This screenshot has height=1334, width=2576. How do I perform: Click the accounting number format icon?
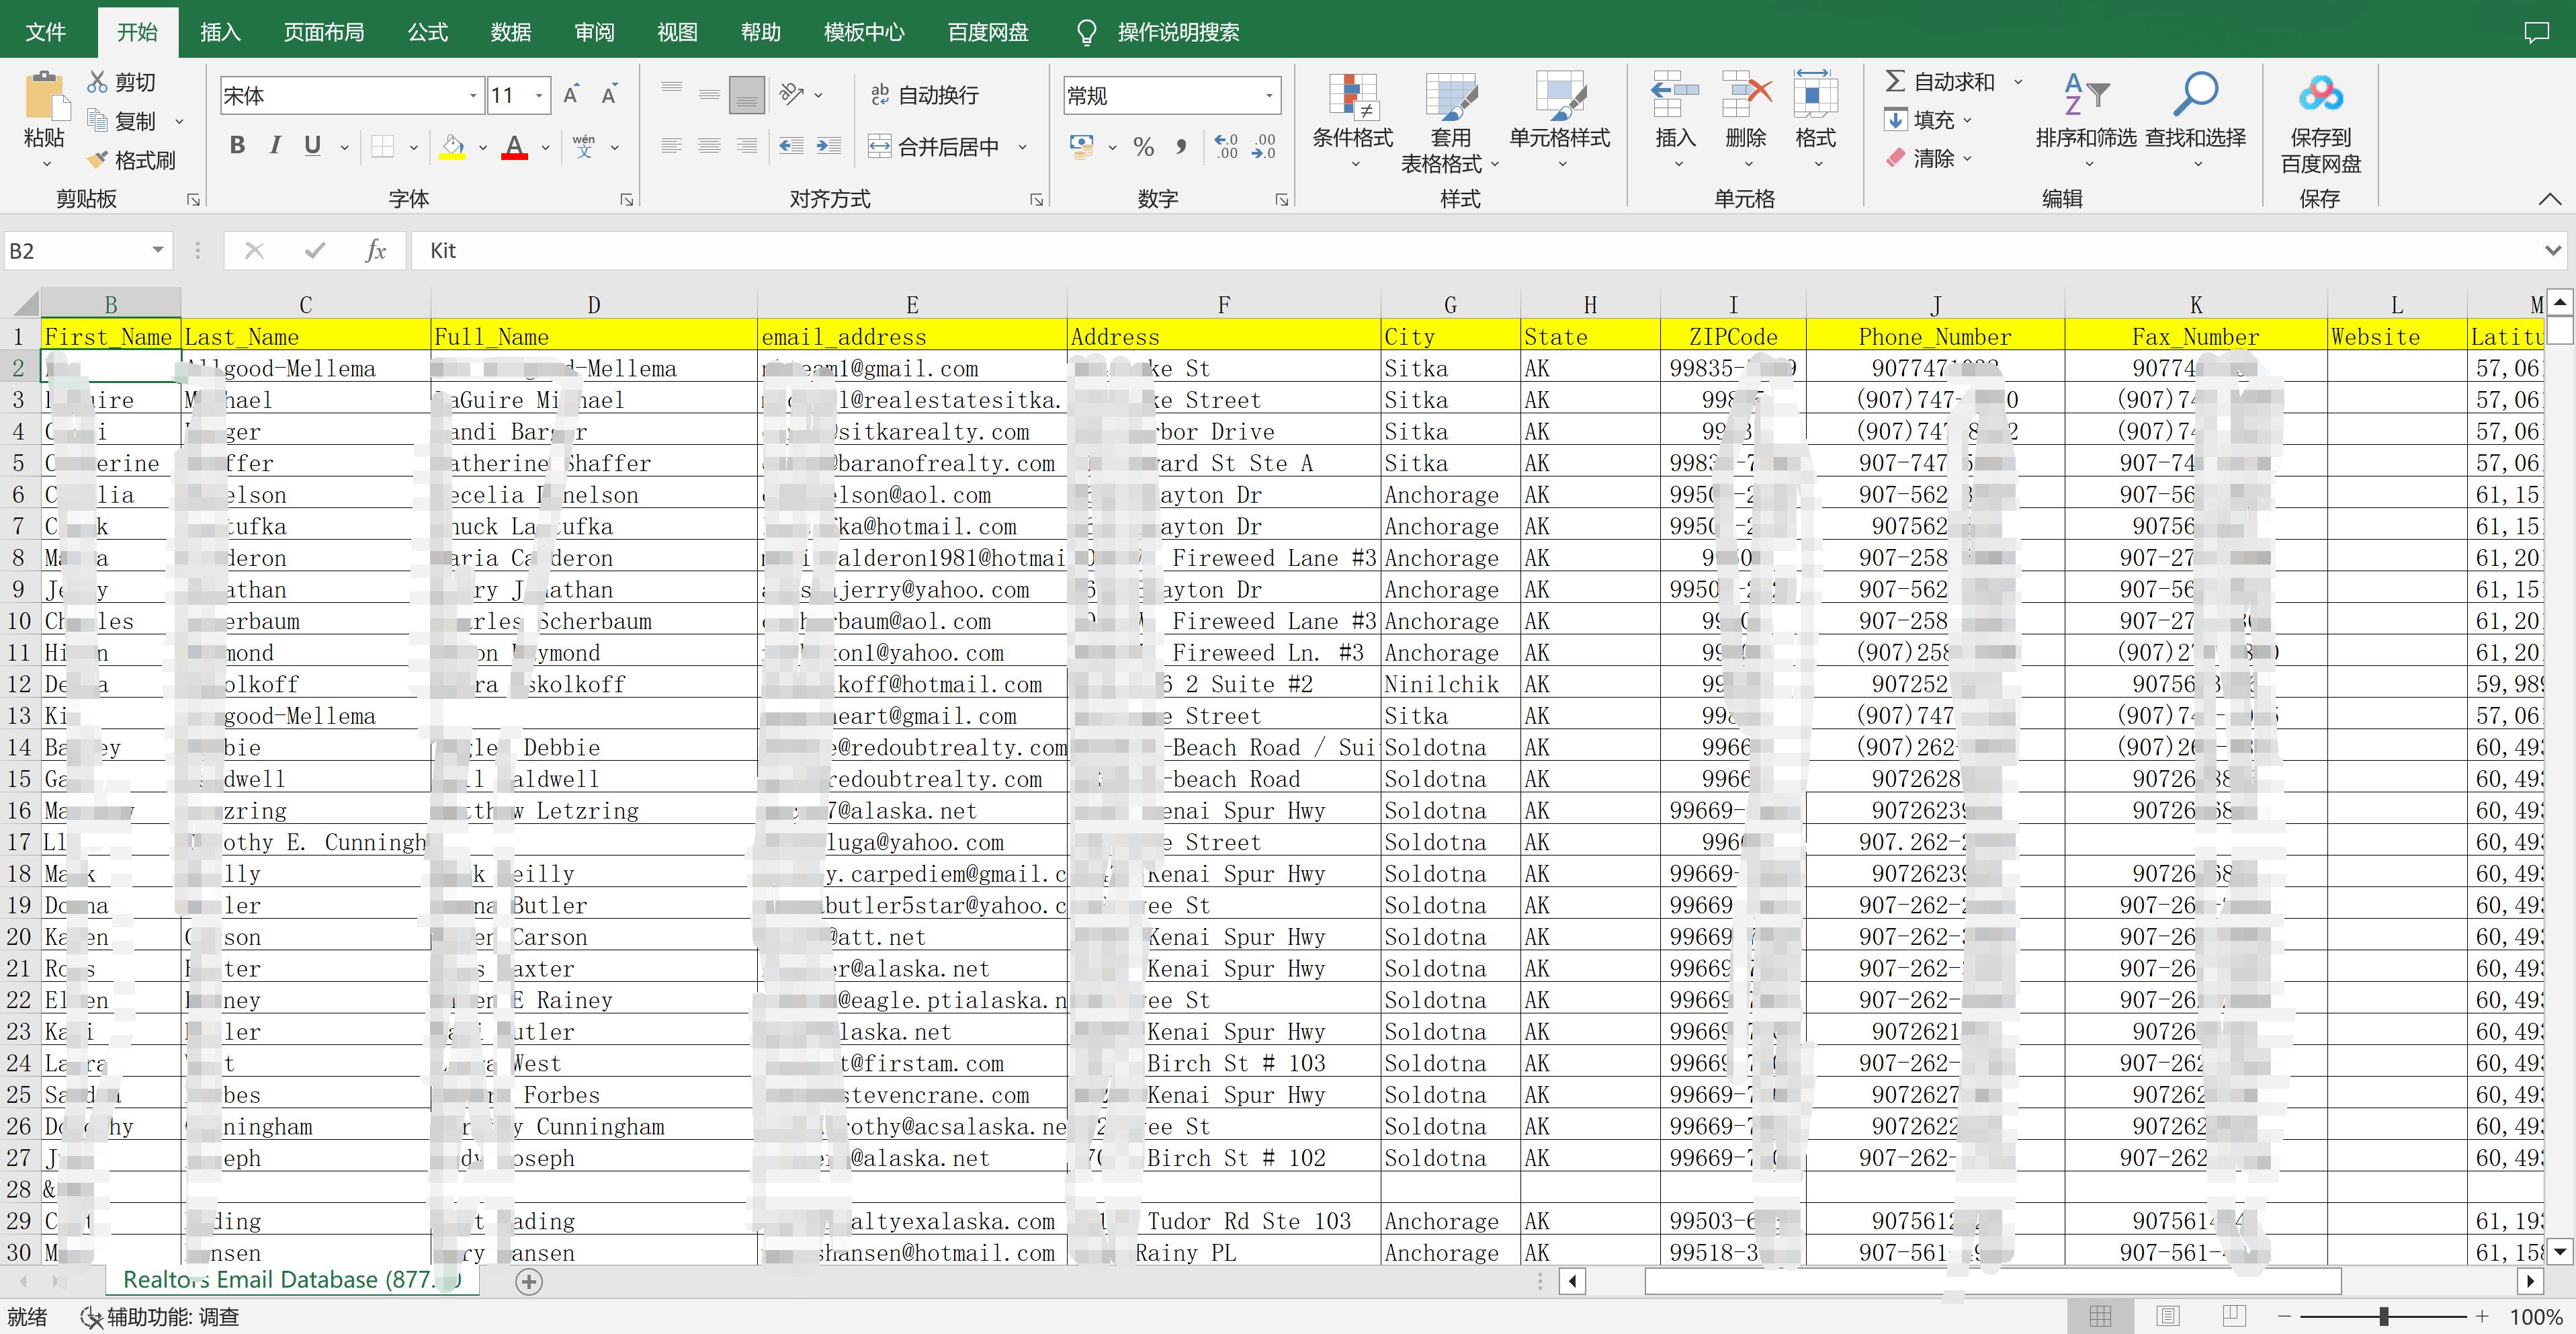1081,147
